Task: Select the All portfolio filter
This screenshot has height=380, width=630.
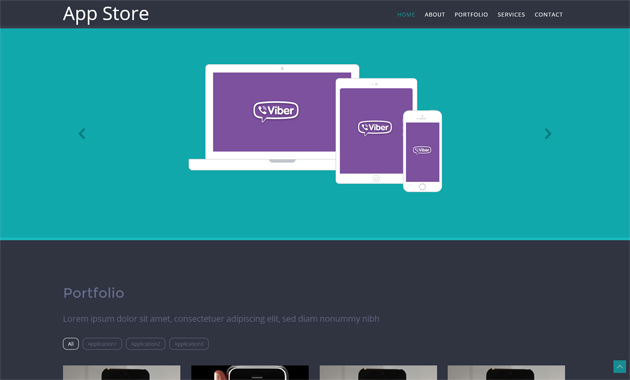Action: pyautogui.click(x=71, y=344)
